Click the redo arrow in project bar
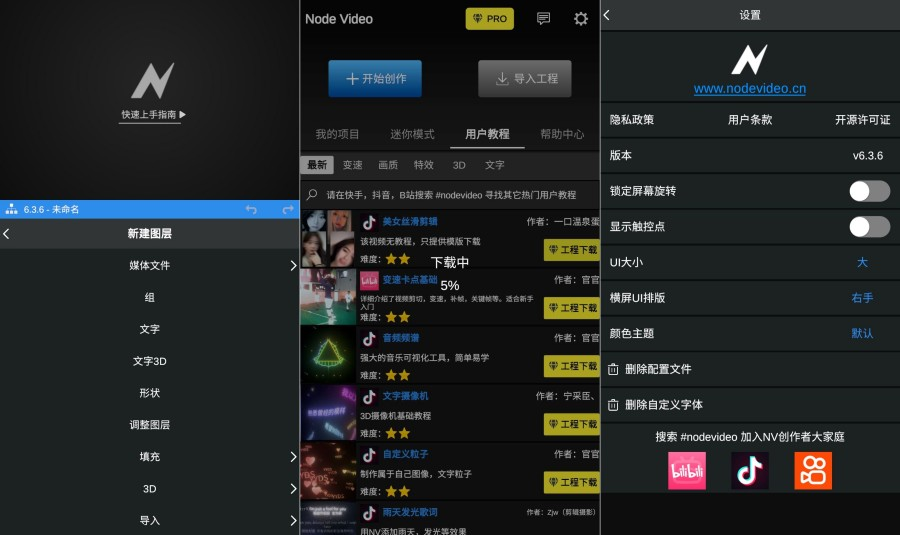Image resolution: width=900 pixels, height=535 pixels. pos(288,210)
